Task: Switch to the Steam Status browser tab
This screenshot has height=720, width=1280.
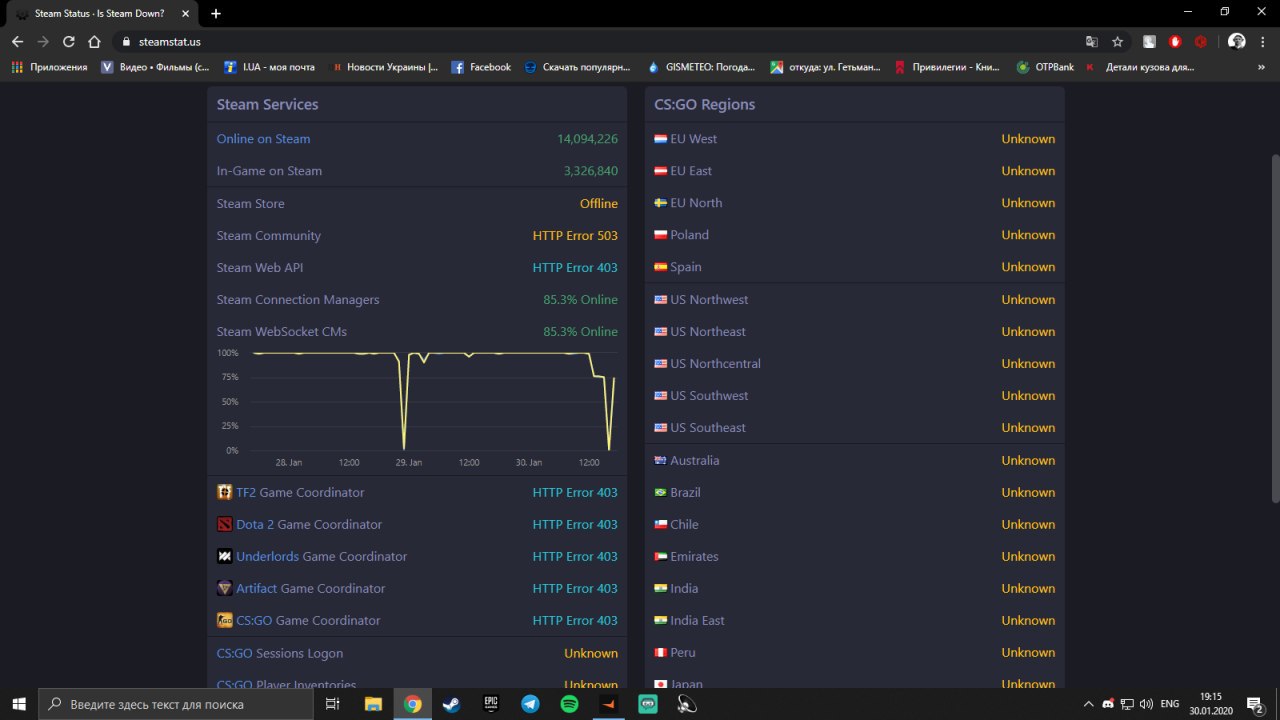Action: [100, 13]
